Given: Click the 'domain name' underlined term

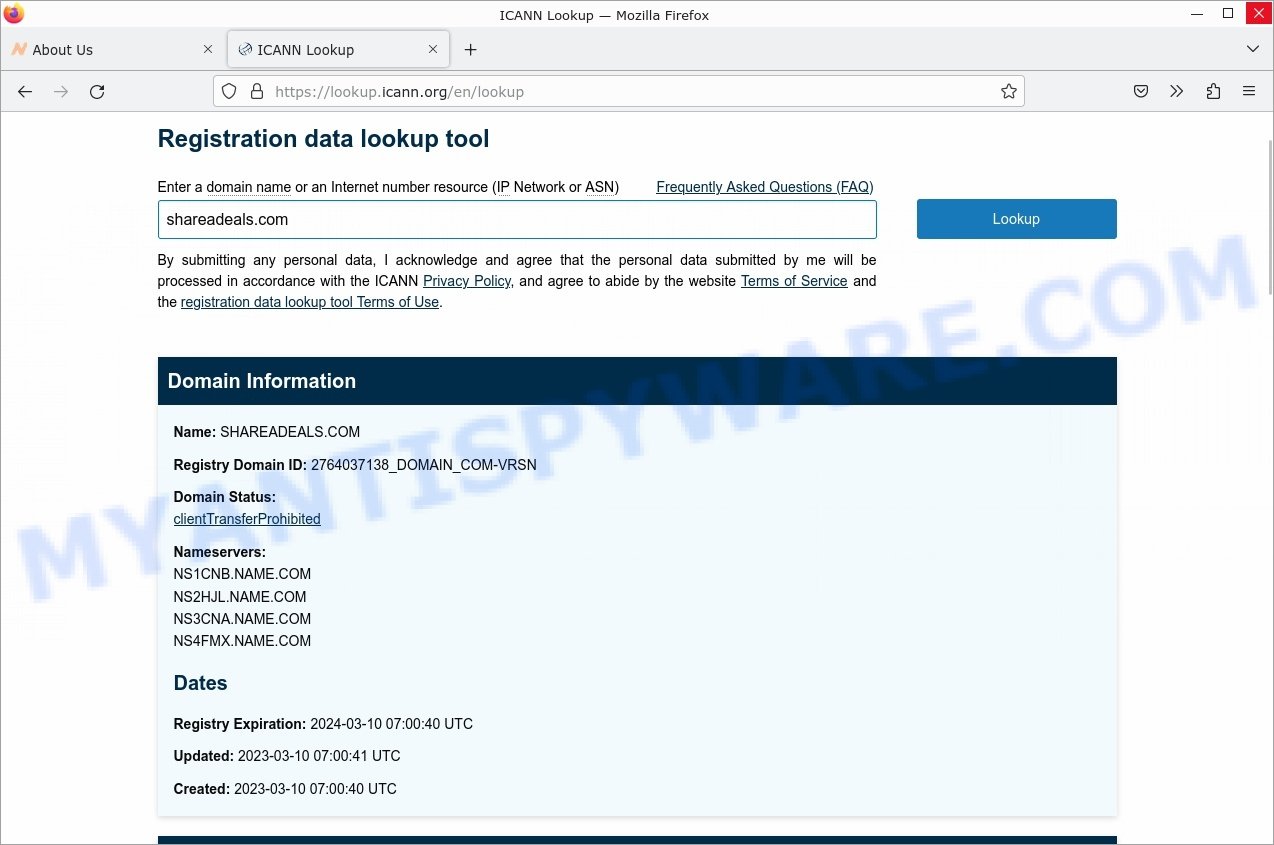Looking at the screenshot, I should coord(249,187).
